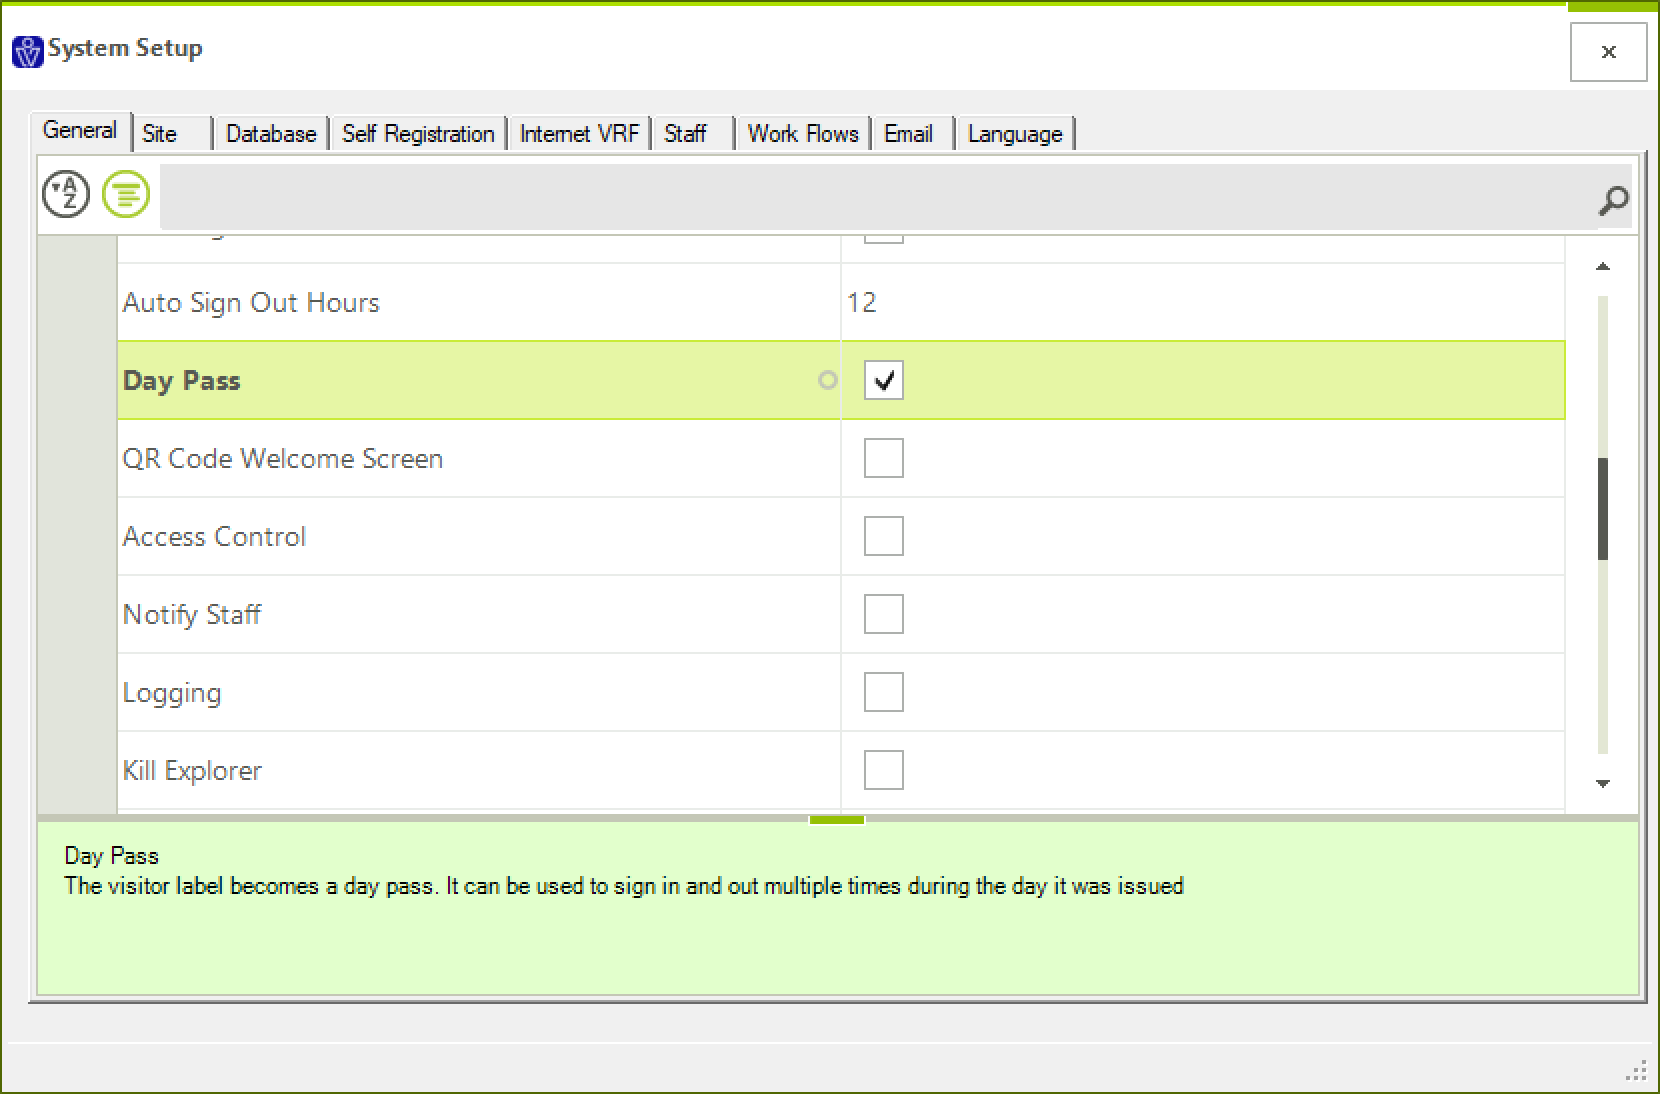This screenshot has height=1094, width=1660.
Task: Click the small circle marker beside Day Pass
Action: point(827,380)
